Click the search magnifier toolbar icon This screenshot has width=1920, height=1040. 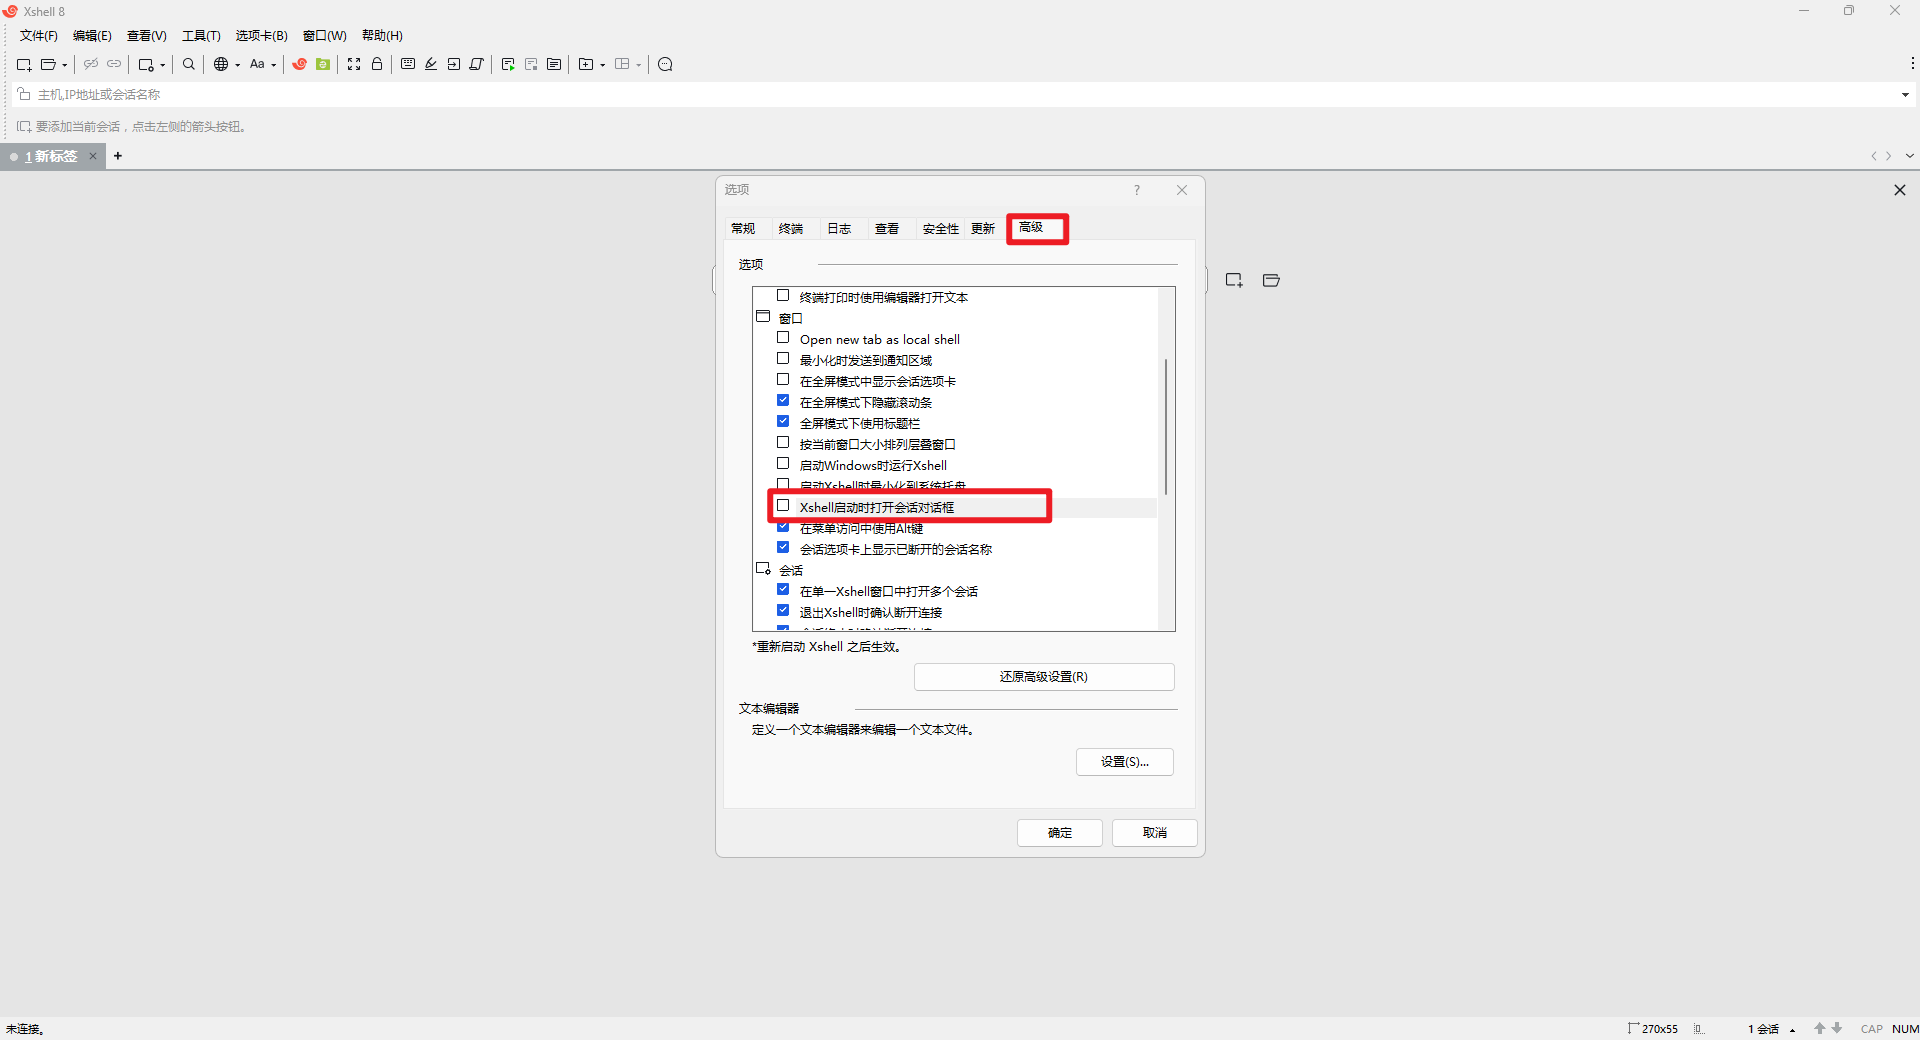[x=189, y=64]
